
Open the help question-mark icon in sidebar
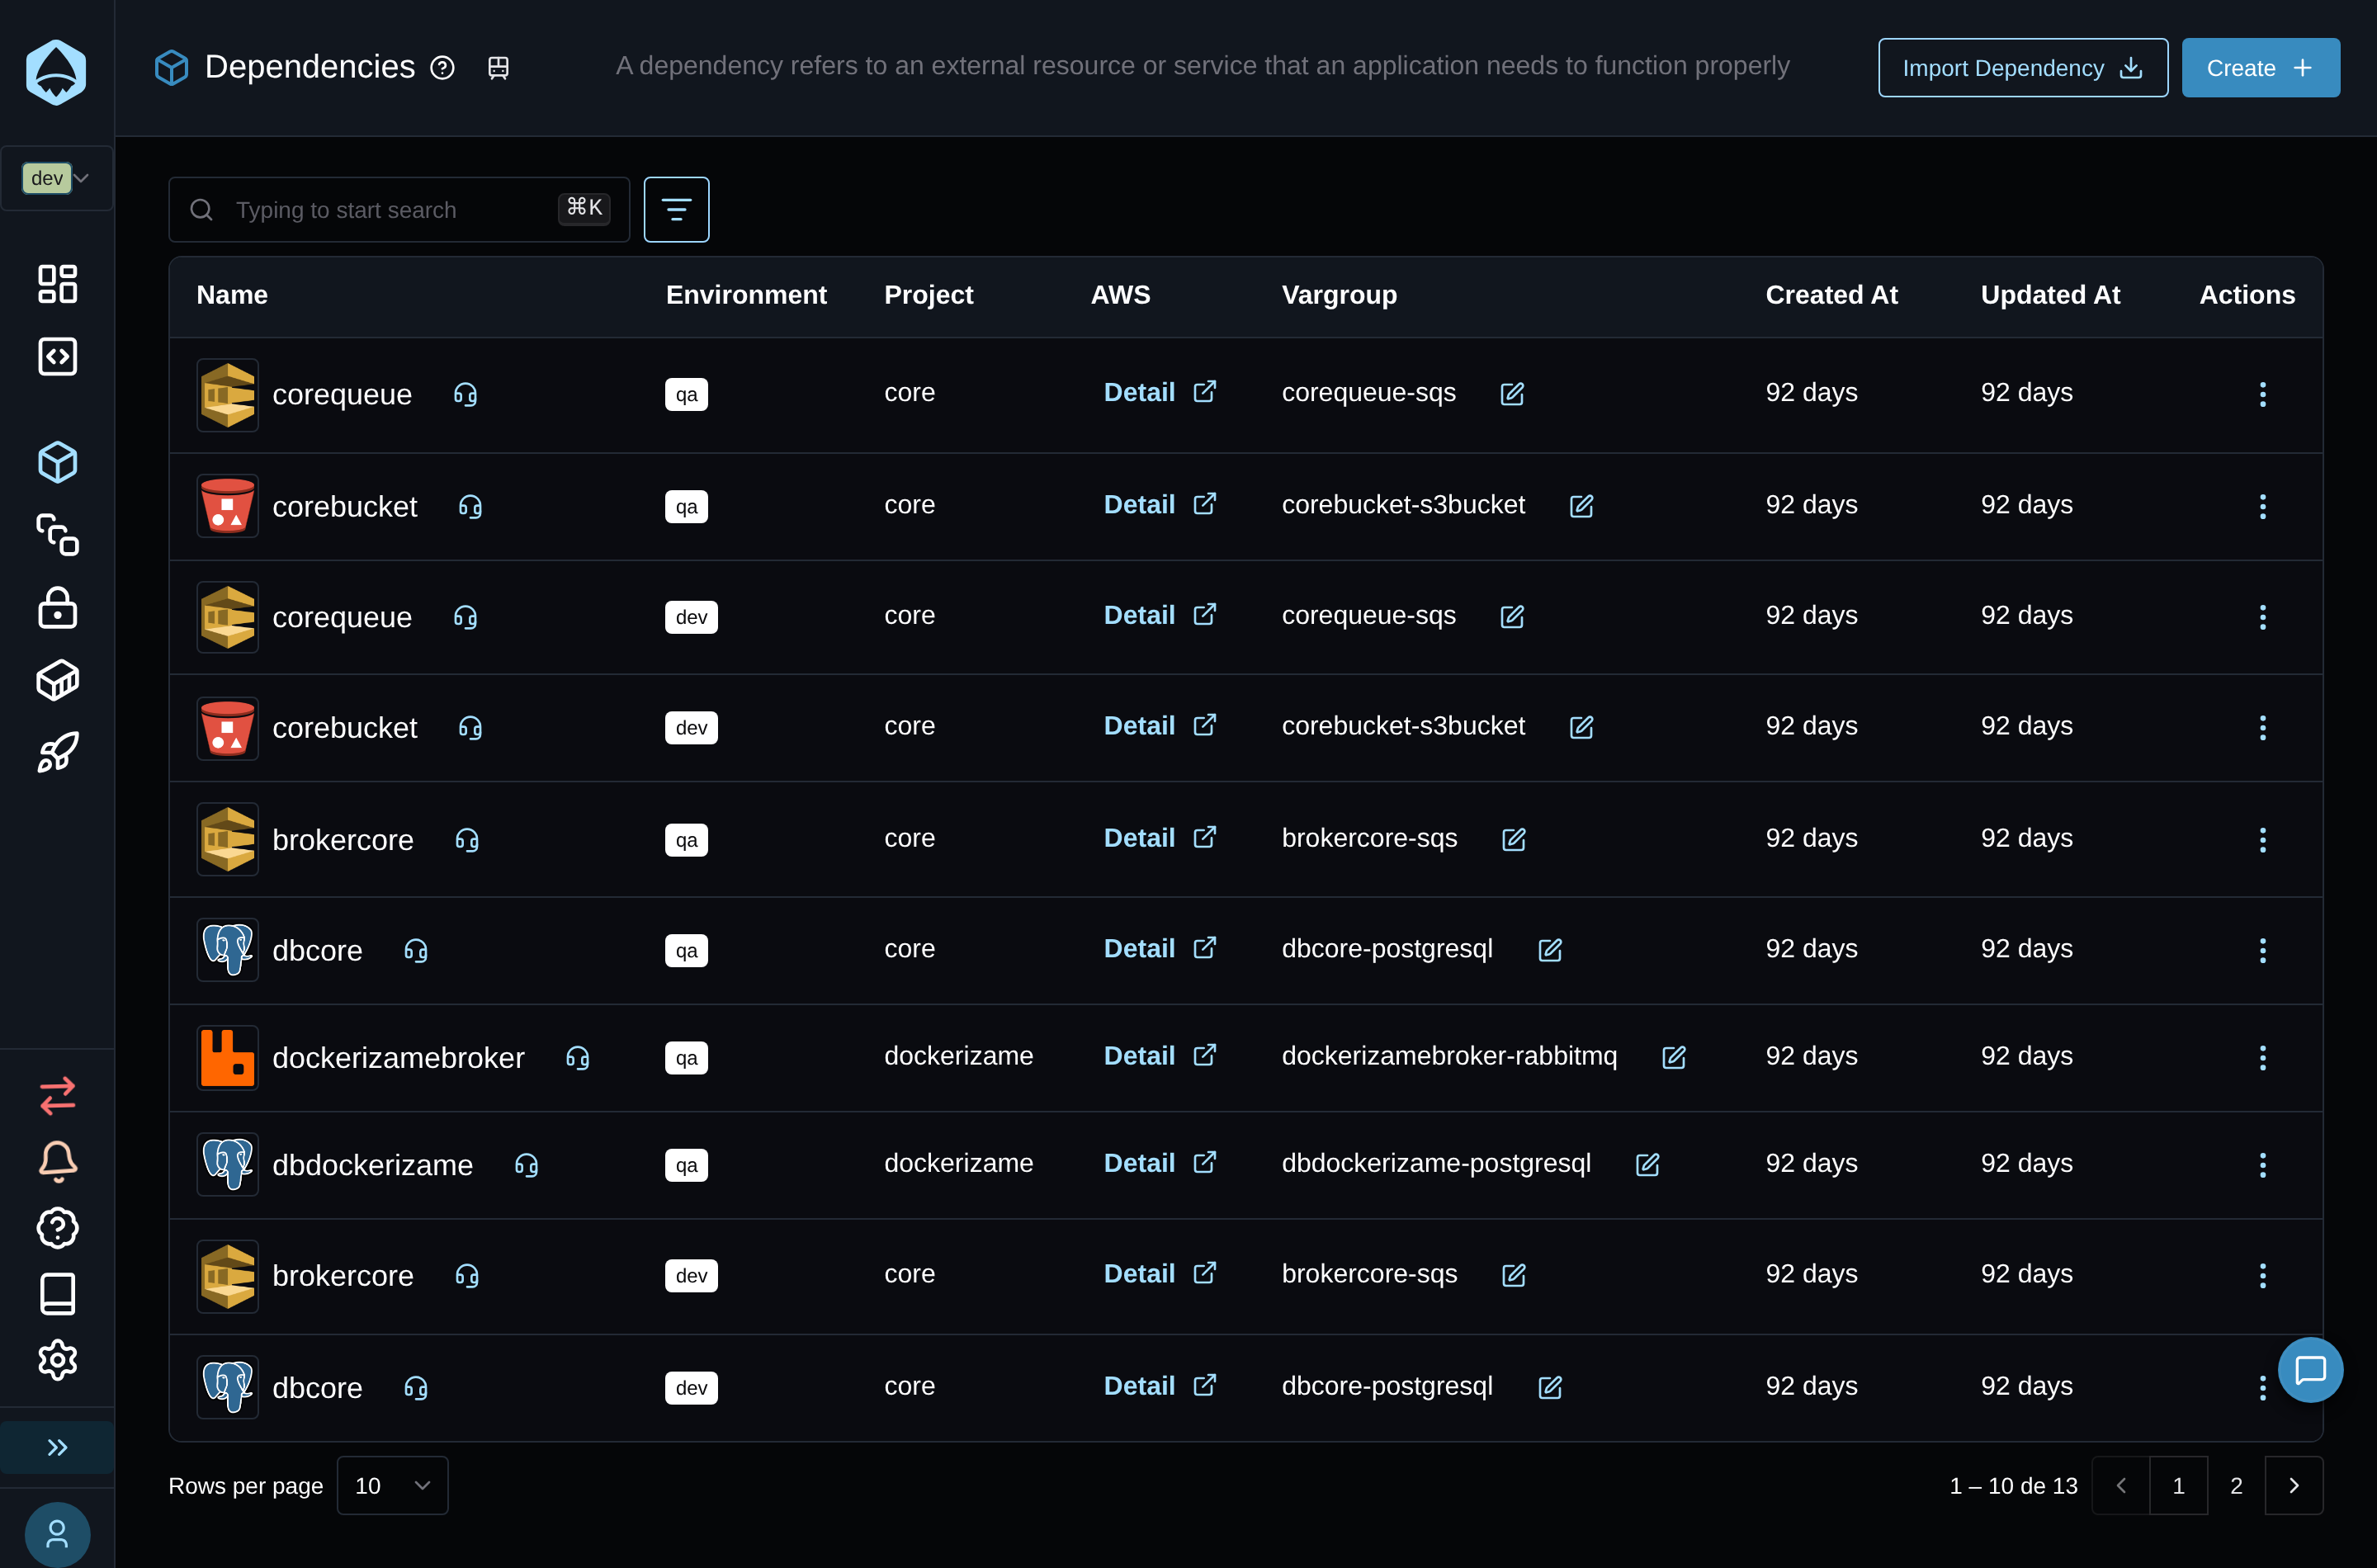[57, 1228]
